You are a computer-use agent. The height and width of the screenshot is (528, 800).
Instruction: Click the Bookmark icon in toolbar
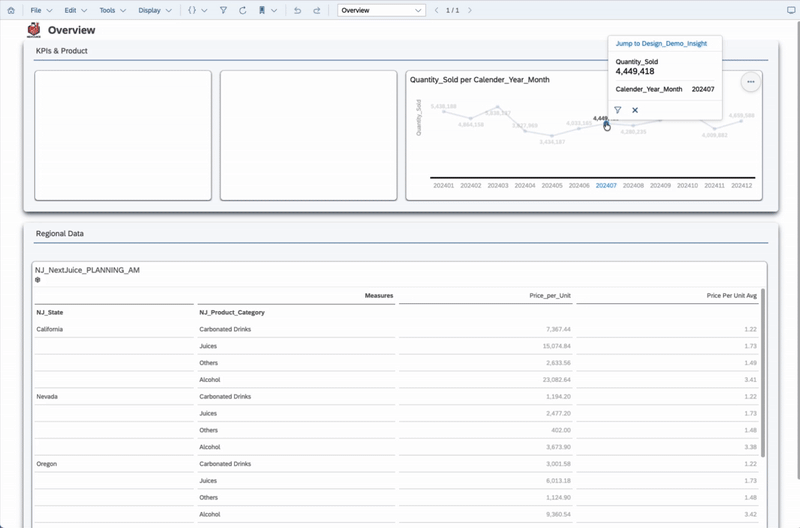coord(262,10)
